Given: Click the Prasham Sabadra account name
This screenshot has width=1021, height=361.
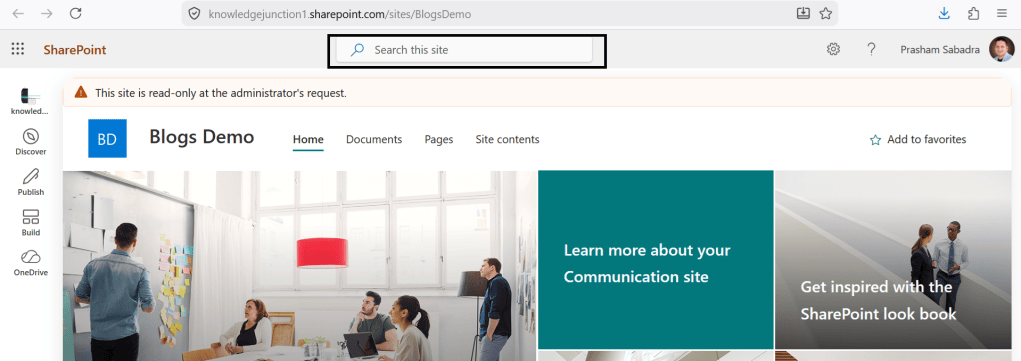Looking at the screenshot, I should coord(940,50).
